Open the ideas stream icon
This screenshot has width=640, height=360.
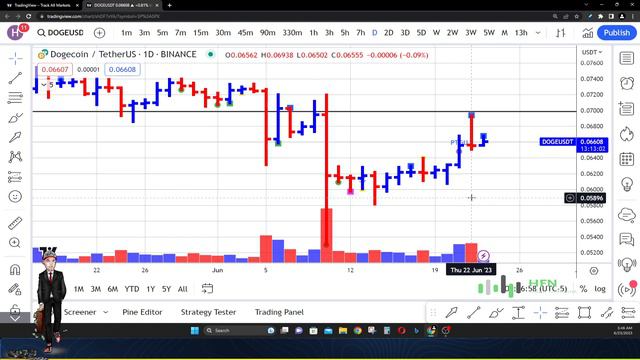tap(627, 264)
